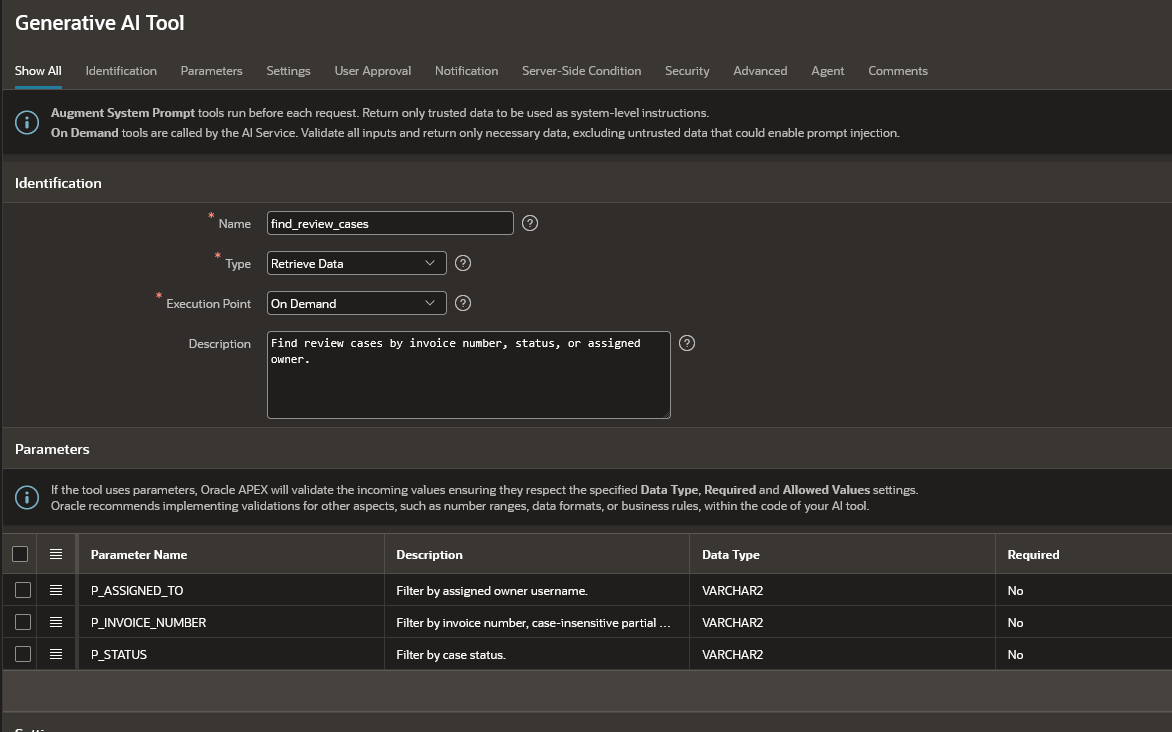The height and width of the screenshot is (732, 1172).
Task: Open row menu for P_INVOICE_NUMBER
Action: (x=56, y=622)
